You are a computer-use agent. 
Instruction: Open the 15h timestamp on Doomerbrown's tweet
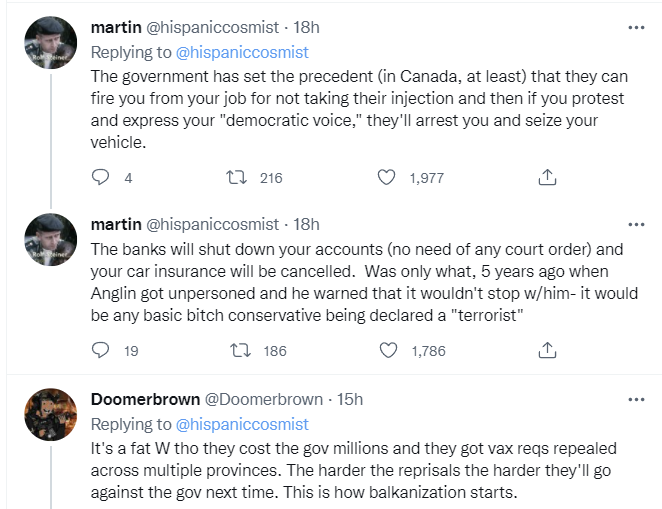(x=349, y=400)
